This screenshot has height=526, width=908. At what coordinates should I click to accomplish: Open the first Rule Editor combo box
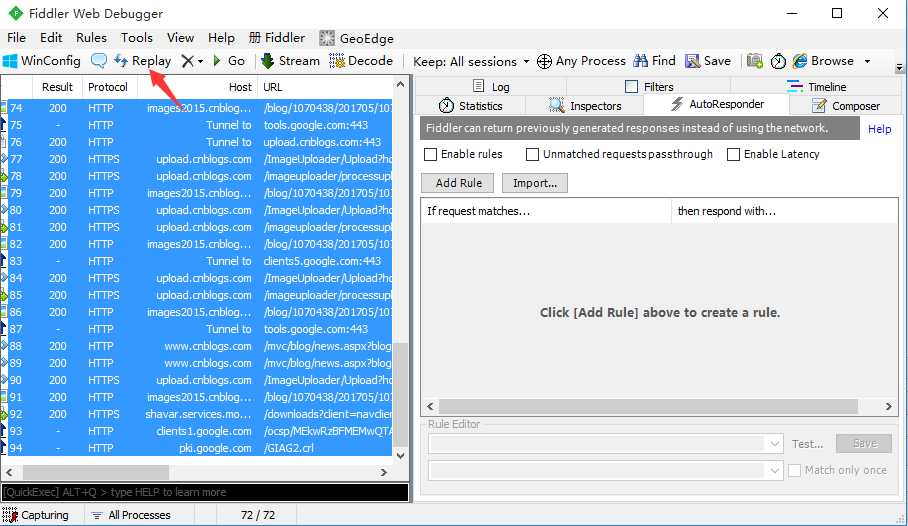(x=606, y=444)
